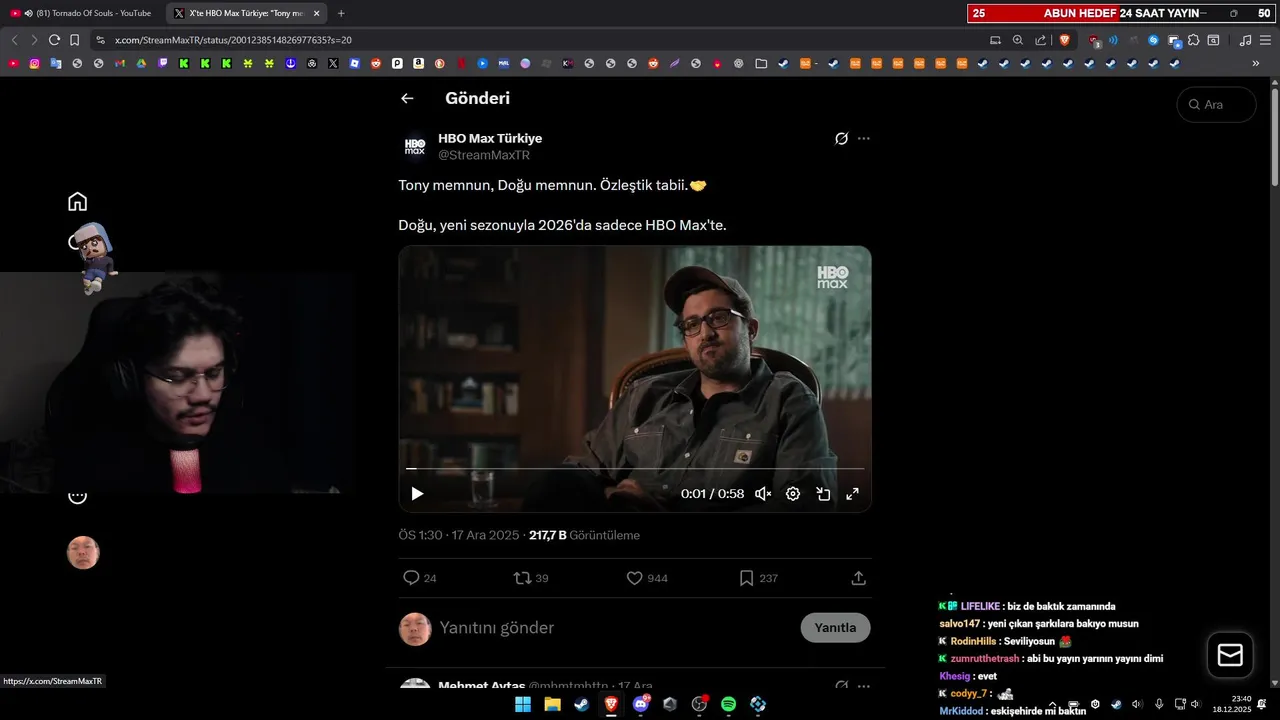
Task: Repost the post with 39 reposts
Action: (531, 578)
